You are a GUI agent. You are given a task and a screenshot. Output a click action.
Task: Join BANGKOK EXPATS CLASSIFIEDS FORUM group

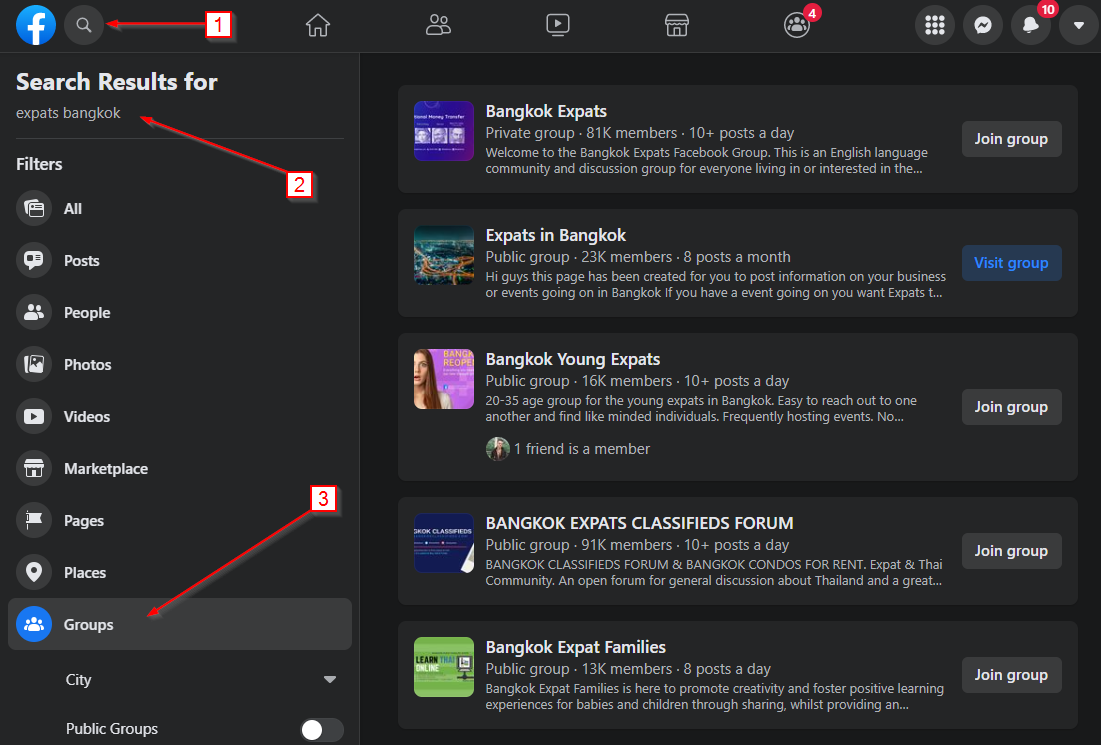pyautogui.click(x=1011, y=550)
